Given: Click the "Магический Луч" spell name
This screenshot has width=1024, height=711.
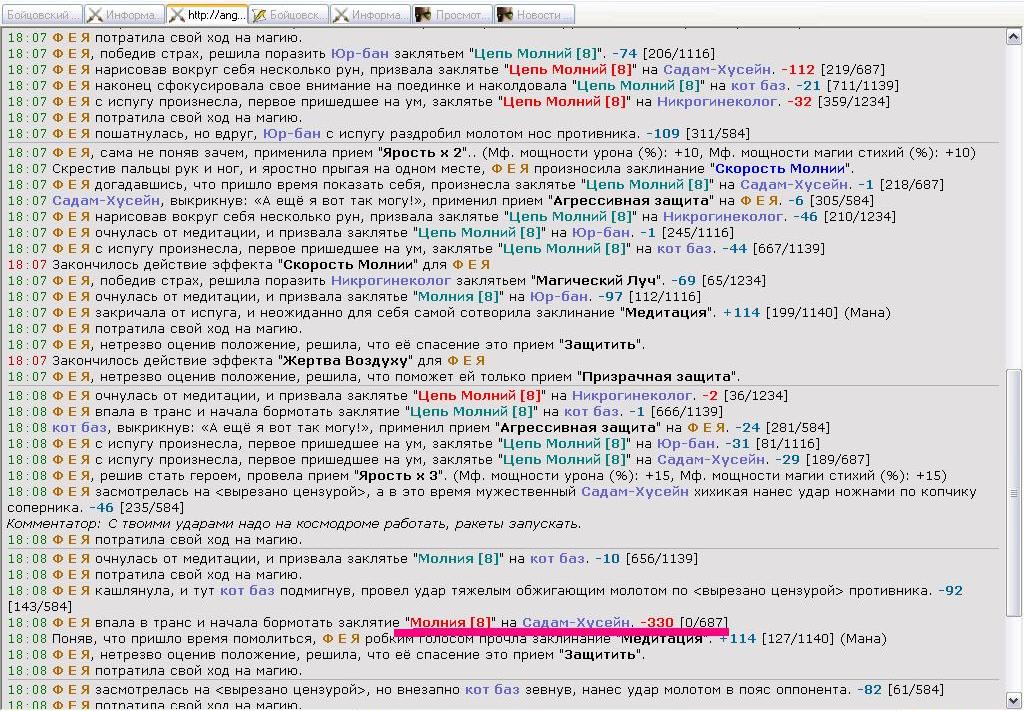Looking at the screenshot, I should (596, 281).
